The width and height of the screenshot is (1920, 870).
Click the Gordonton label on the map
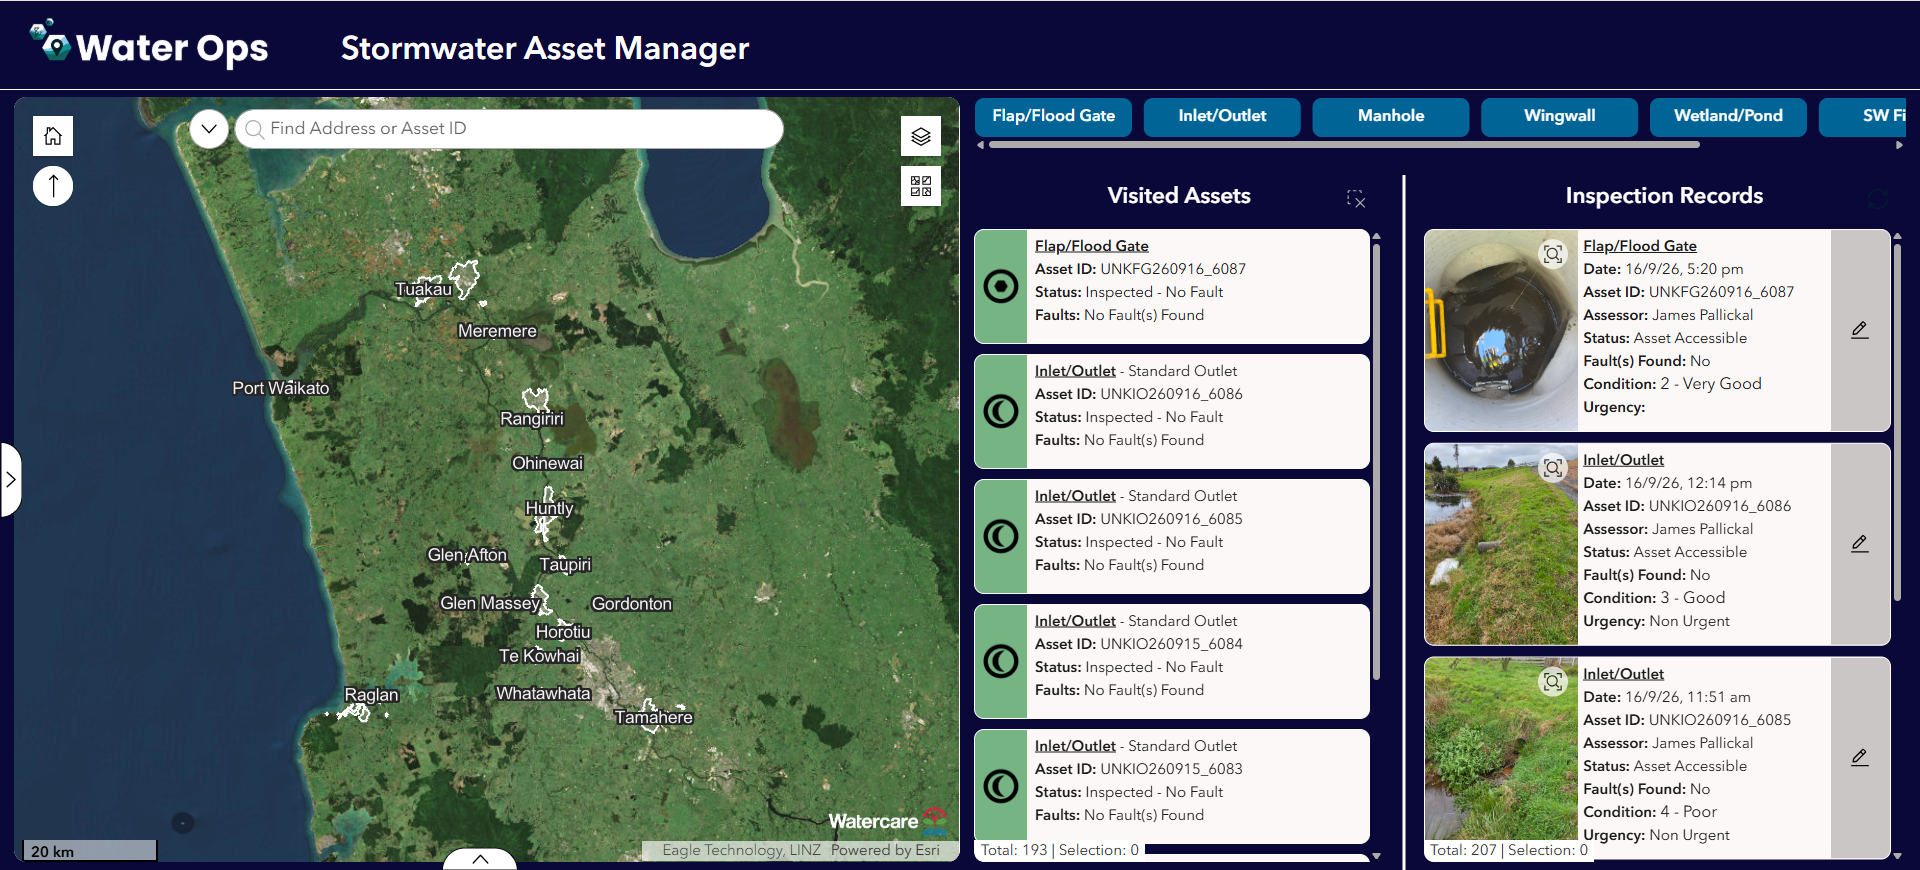(632, 604)
